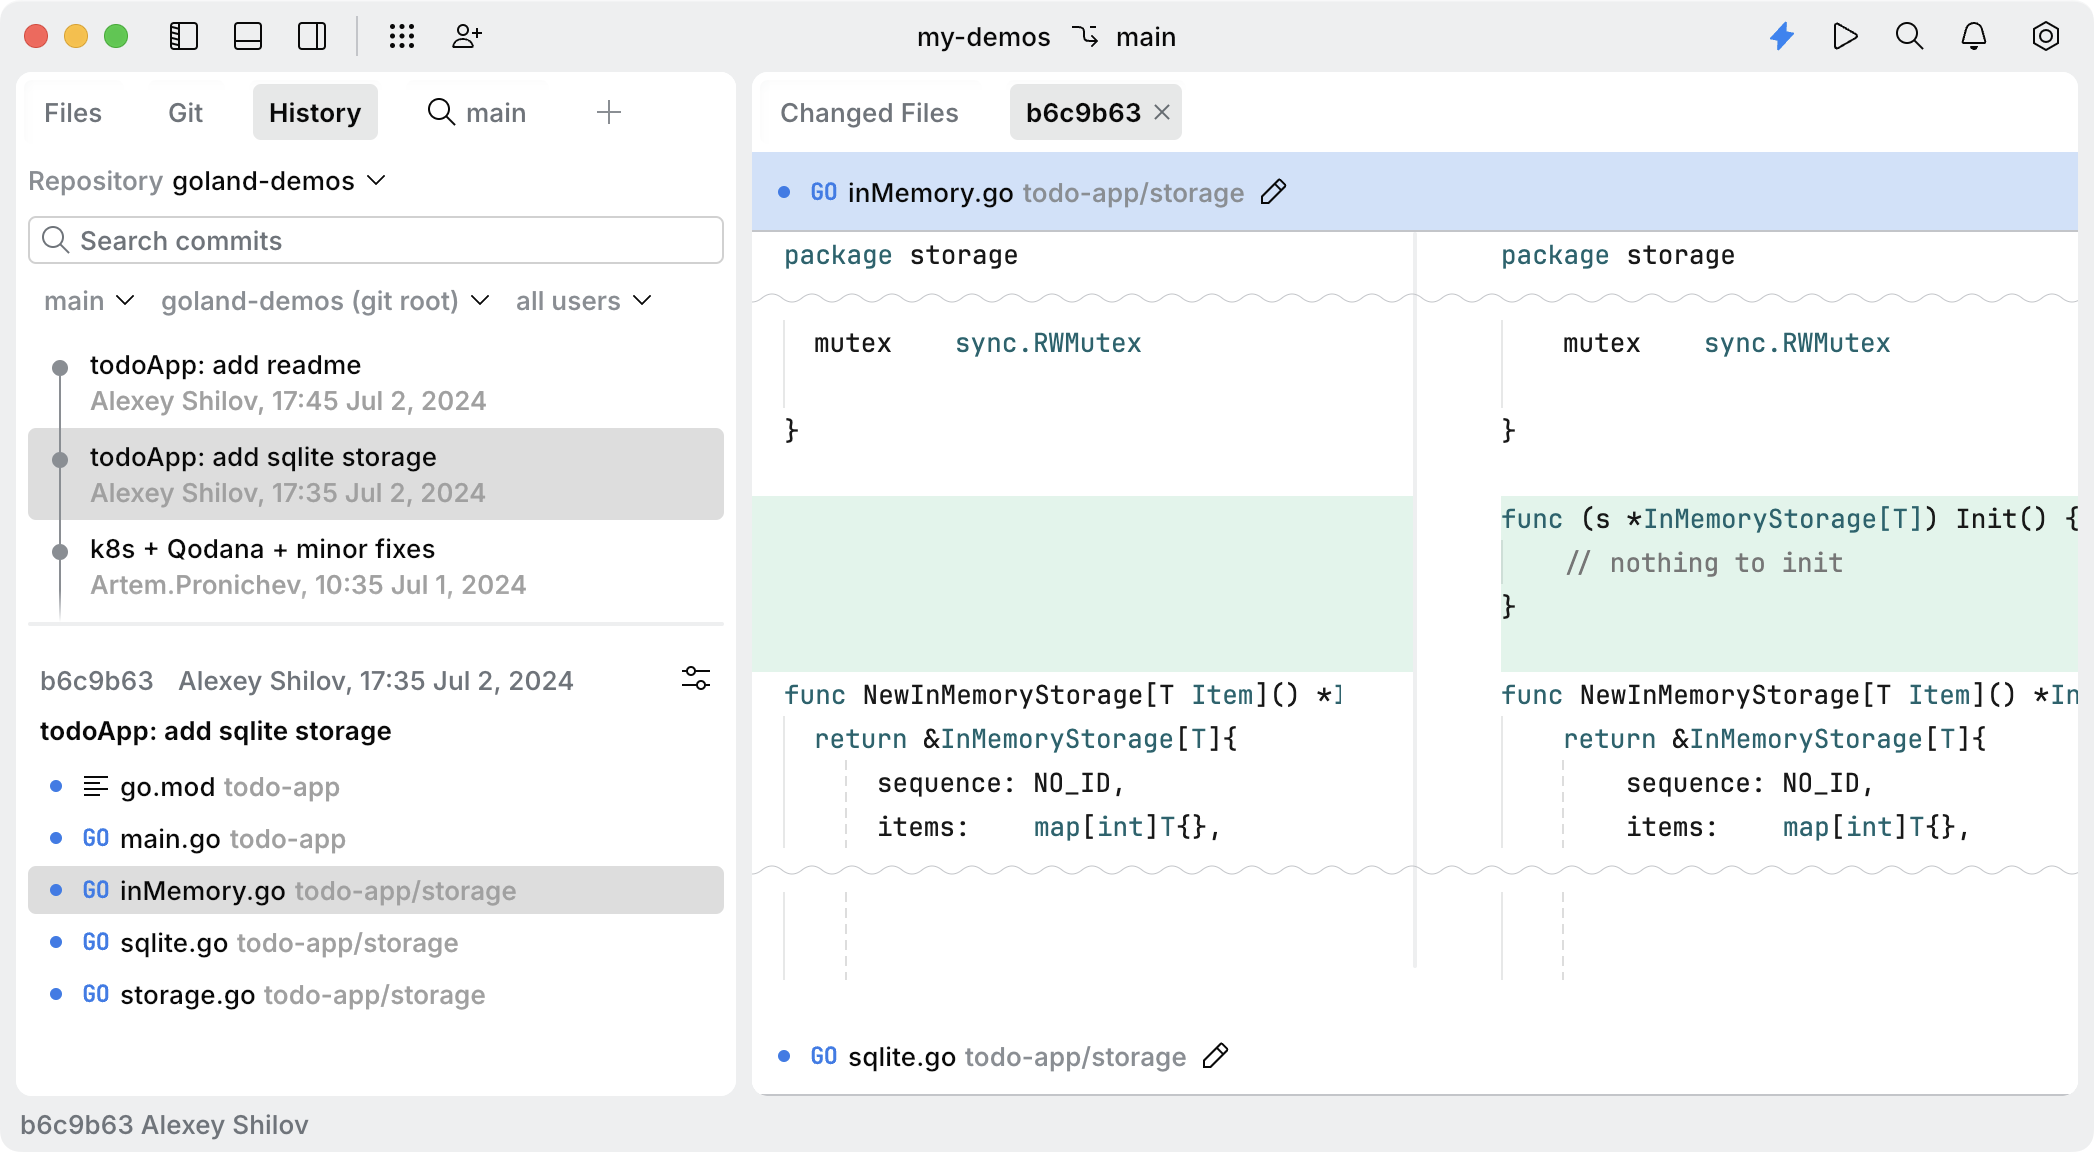The height and width of the screenshot is (1152, 2094).
Task: Select commit todoApp: add readme
Action: click(x=376, y=383)
